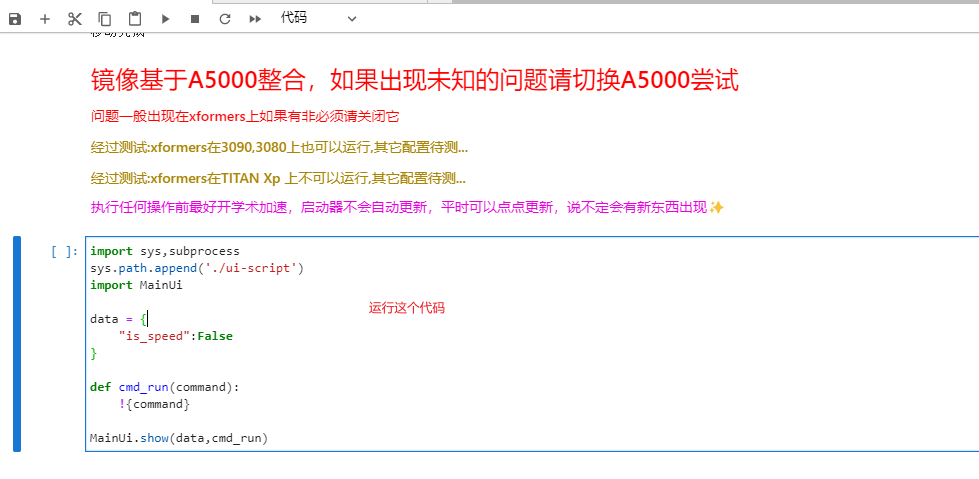The height and width of the screenshot is (479, 979).
Task: Click the xformers TITAN Xp test note
Action: pyautogui.click(x=278, y=179)
